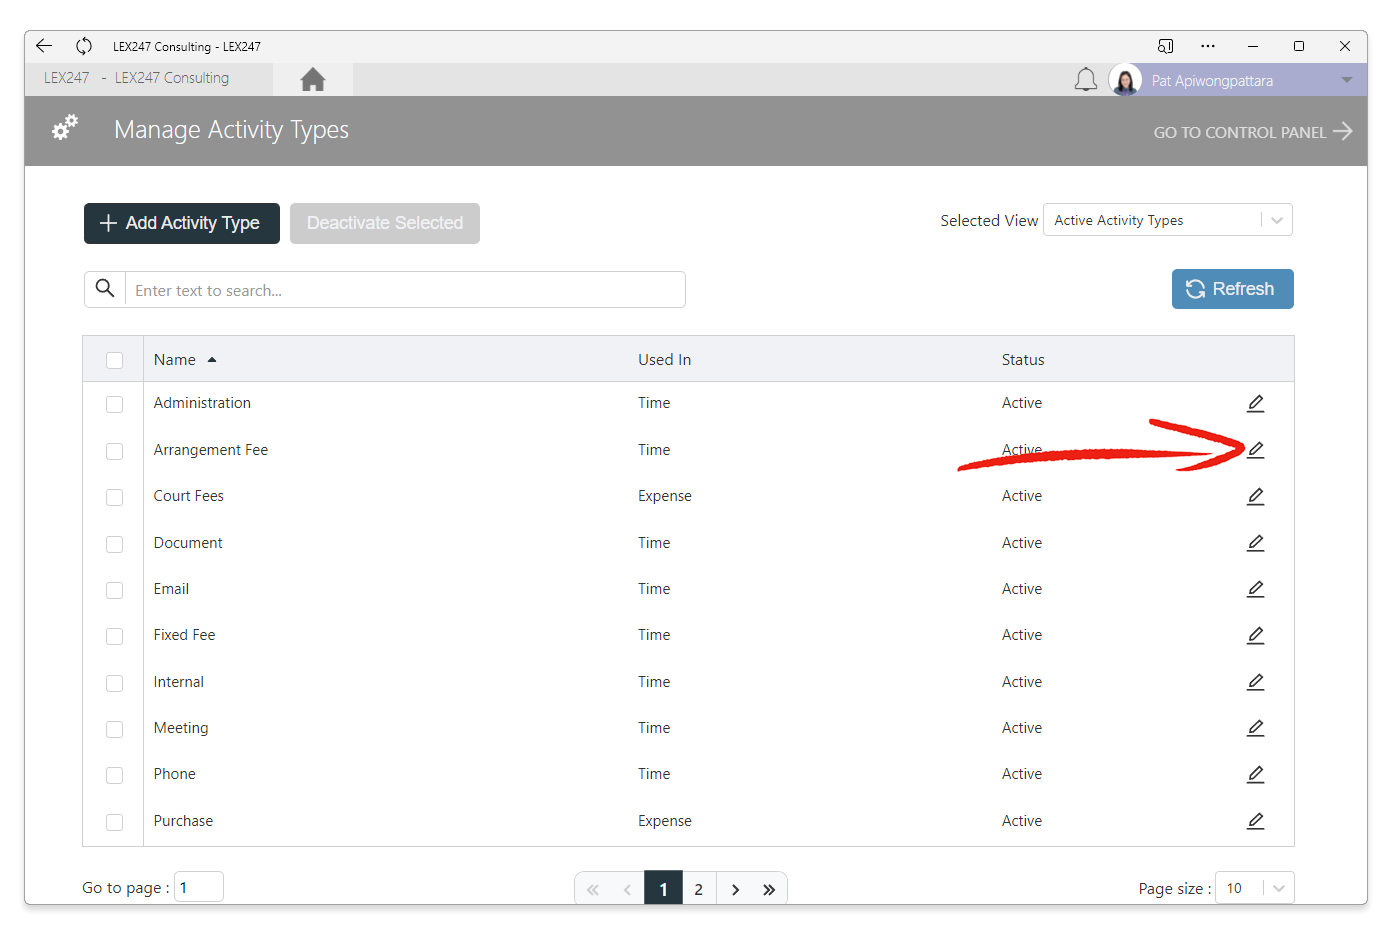Go to the first page arrow
The height and width of the screenshot is (935, 1391).
pos(593,889)
